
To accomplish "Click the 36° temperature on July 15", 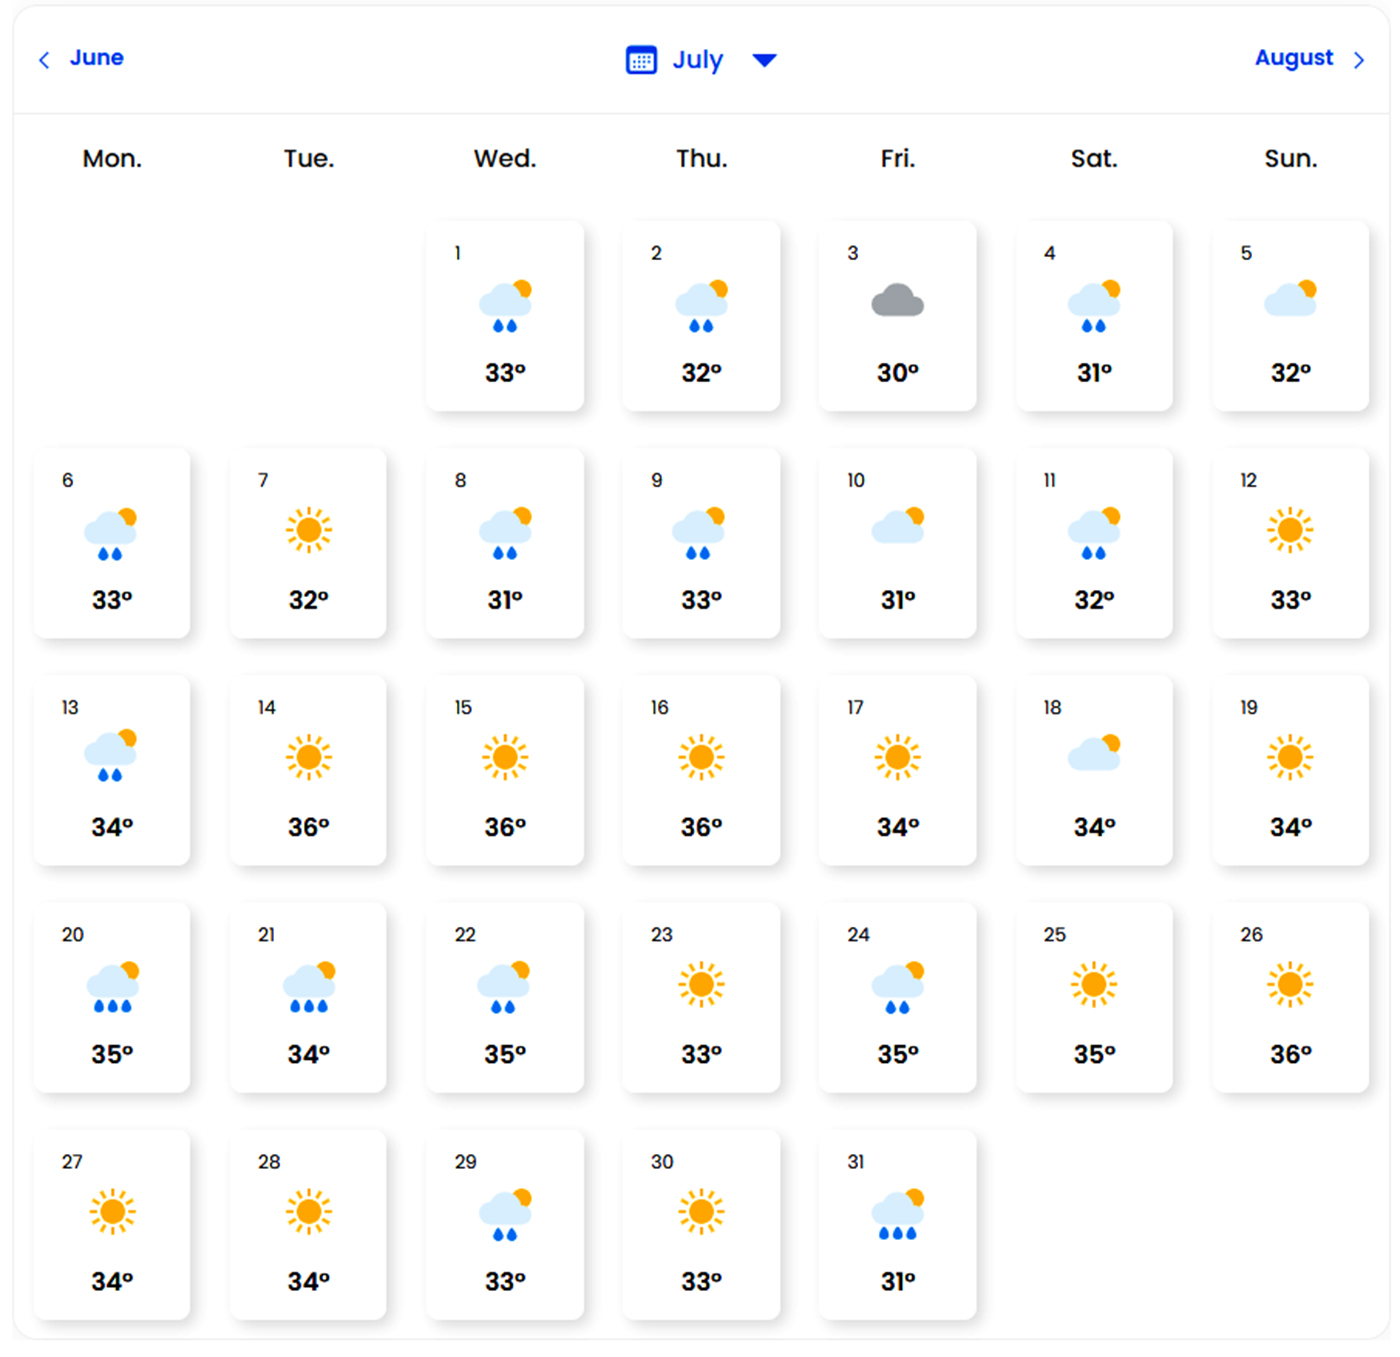I will [505, 828].
